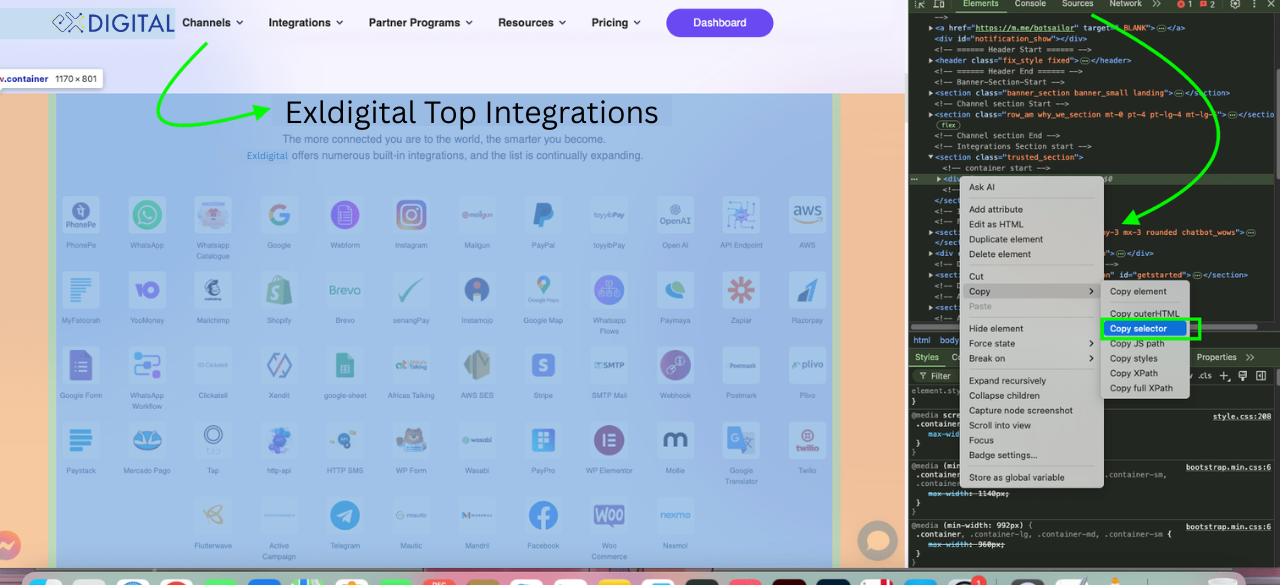Show more DevTools tabs chevron
Image resolution: width=1280 pixels, height=585 pixels.
coord(1157,4)
